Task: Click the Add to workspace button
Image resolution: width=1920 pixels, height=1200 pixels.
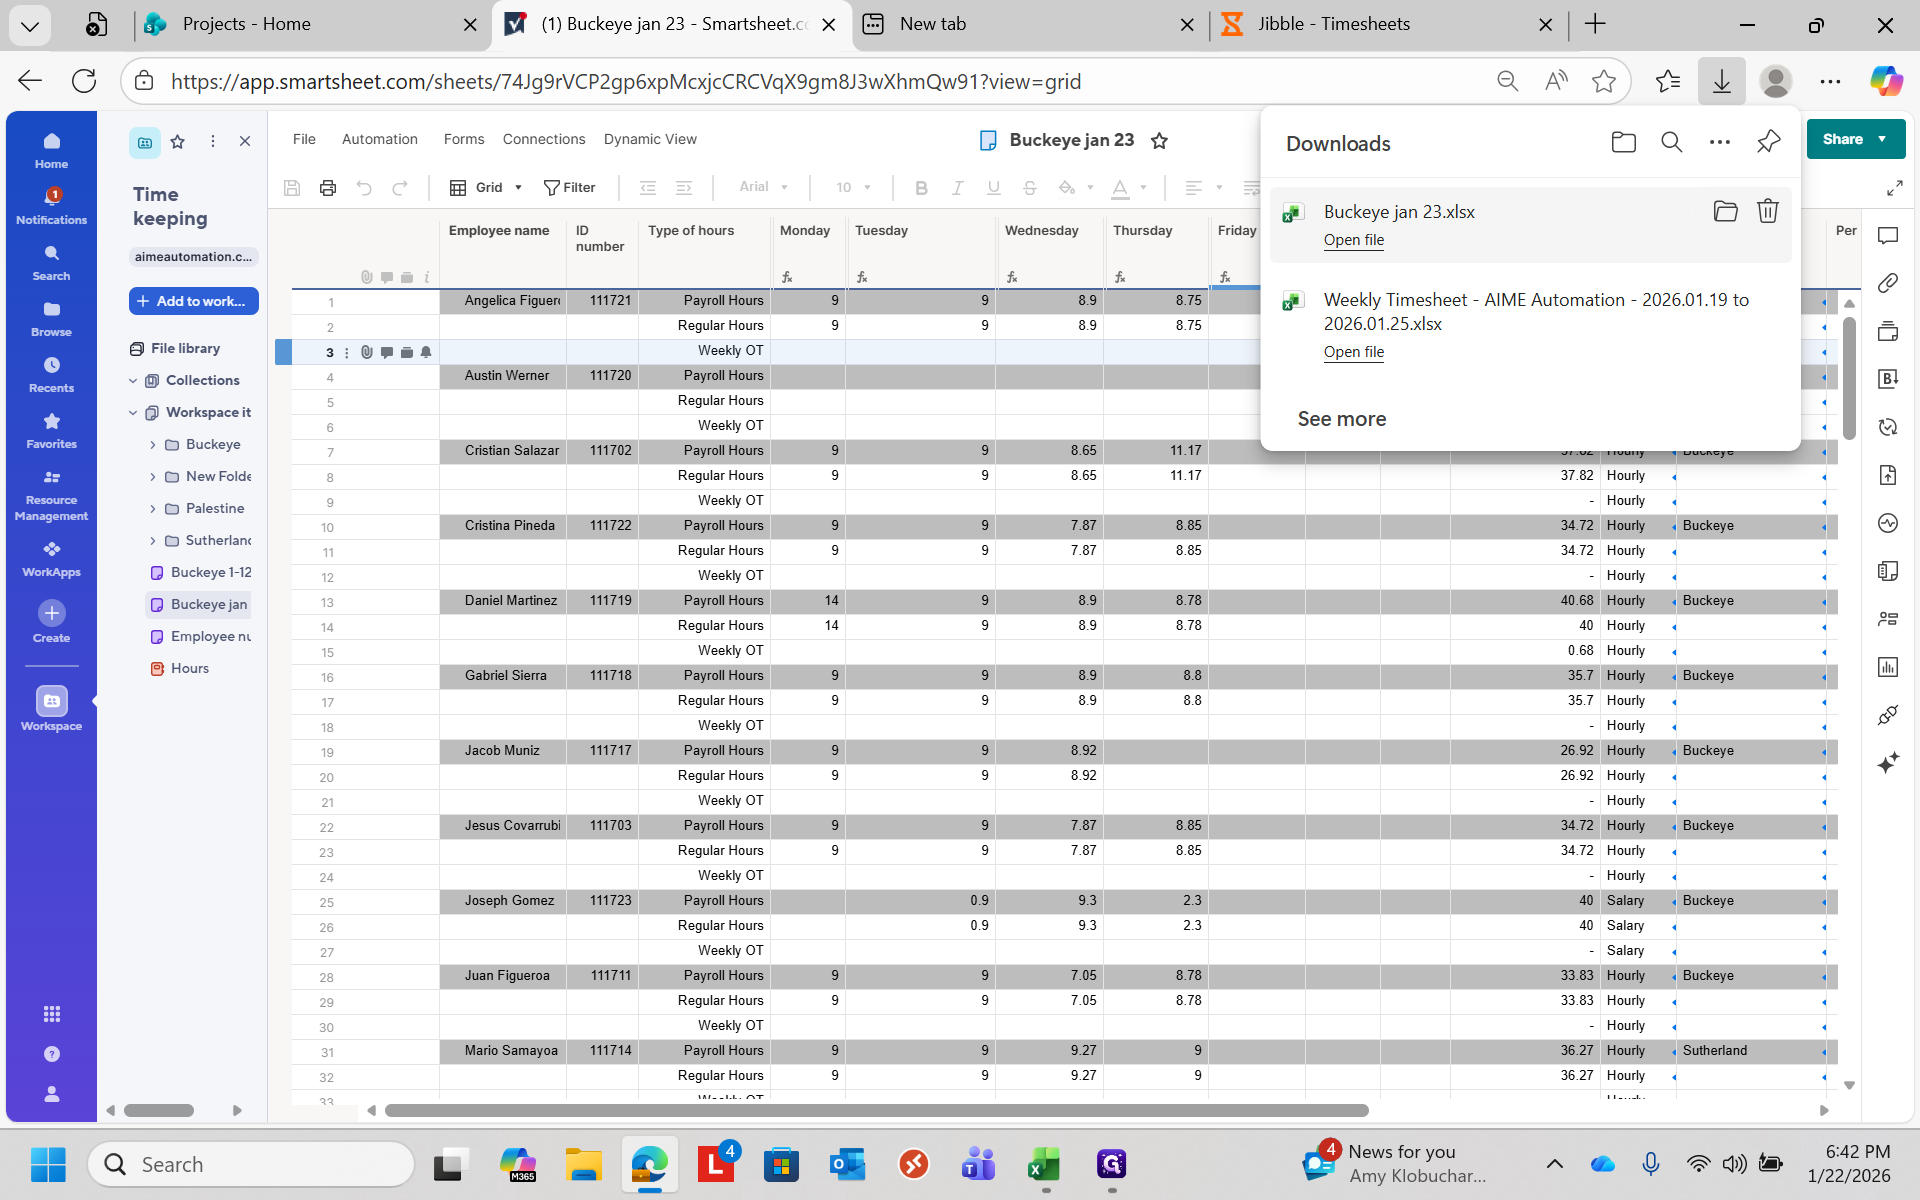Action: click(193, 301)
